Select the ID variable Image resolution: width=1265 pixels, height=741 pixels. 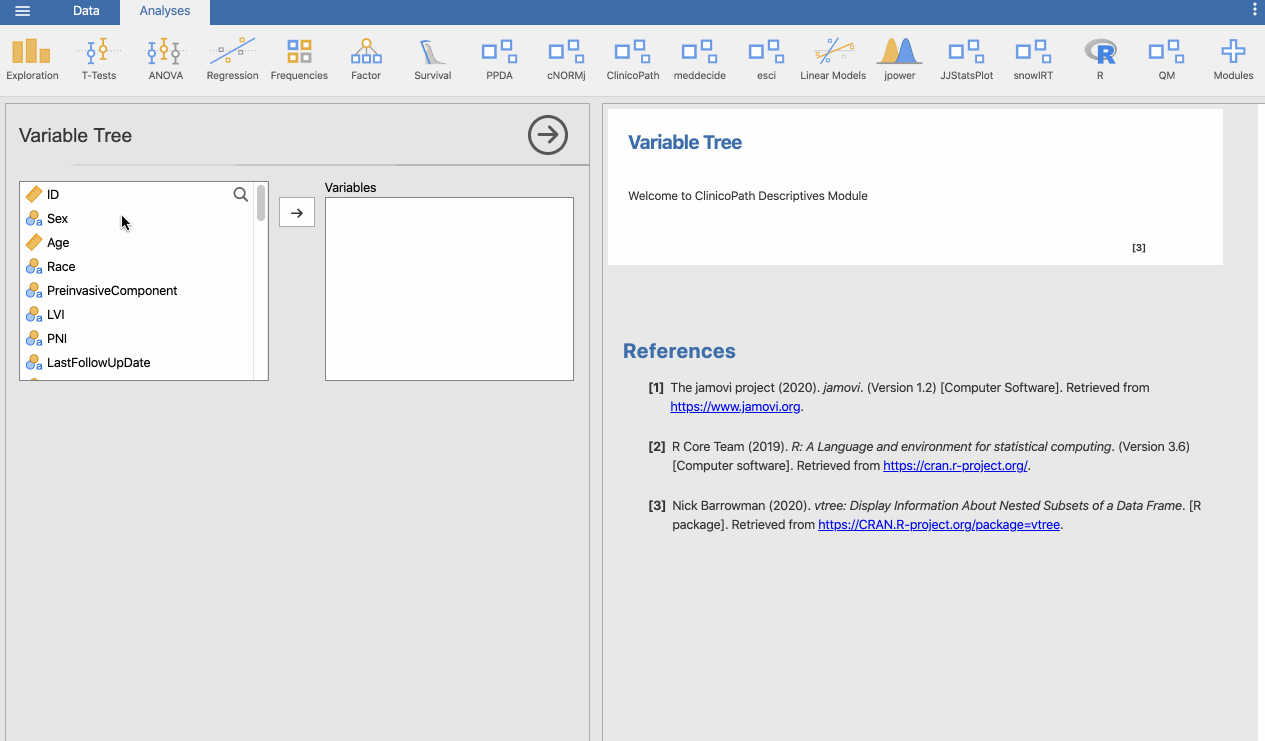[137, 194]
